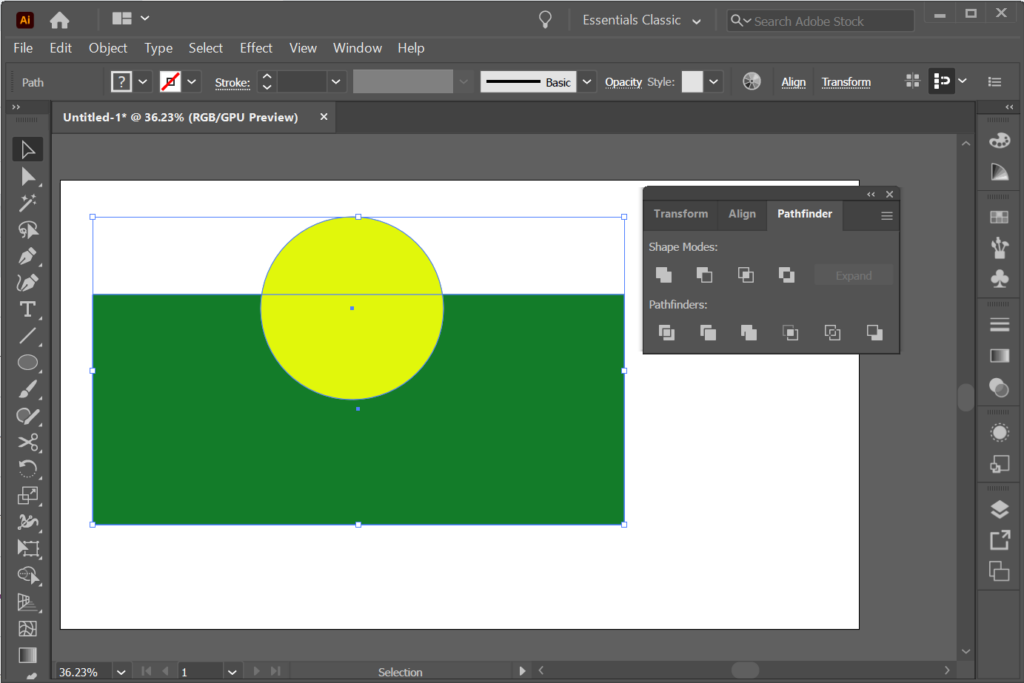
Task: Open the Effect menu
Action: pyautogui.click(x=256, y=47)
